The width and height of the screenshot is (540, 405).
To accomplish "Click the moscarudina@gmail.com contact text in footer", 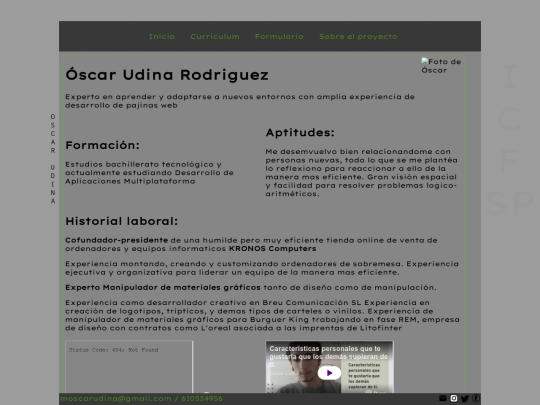I will point(116,398).
